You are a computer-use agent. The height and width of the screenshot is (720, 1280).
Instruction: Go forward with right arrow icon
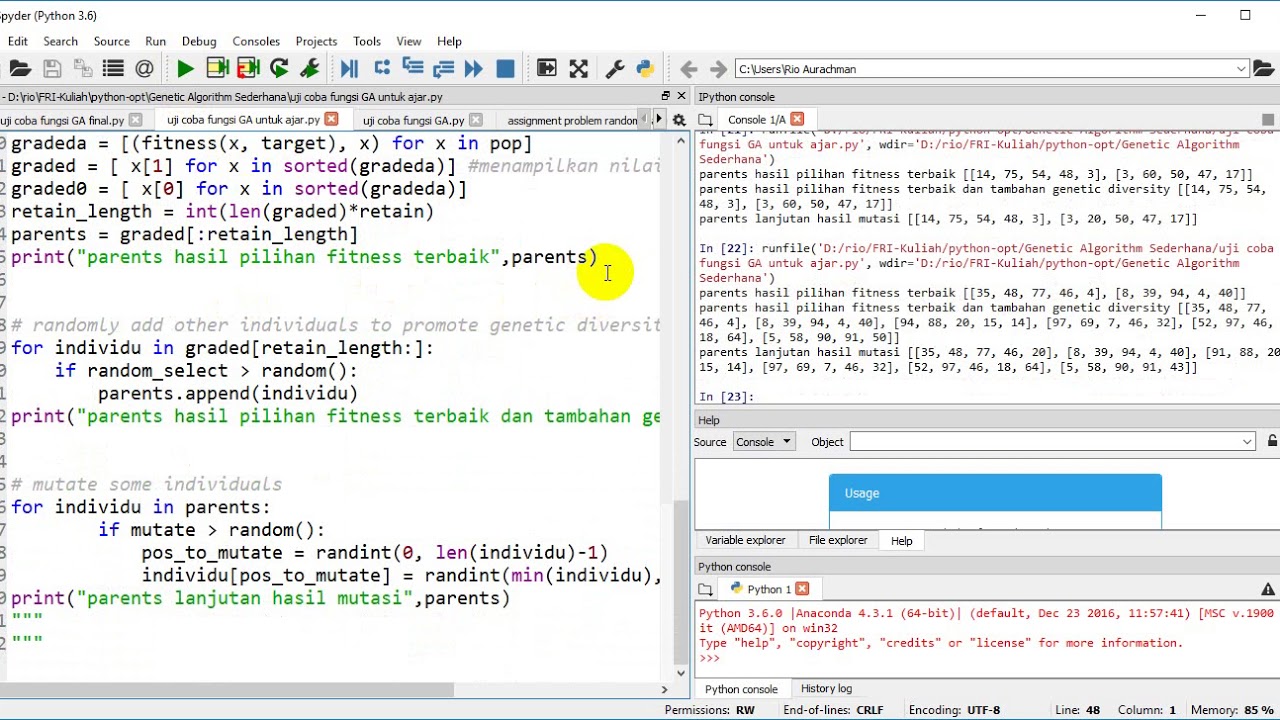pos(718,69)
